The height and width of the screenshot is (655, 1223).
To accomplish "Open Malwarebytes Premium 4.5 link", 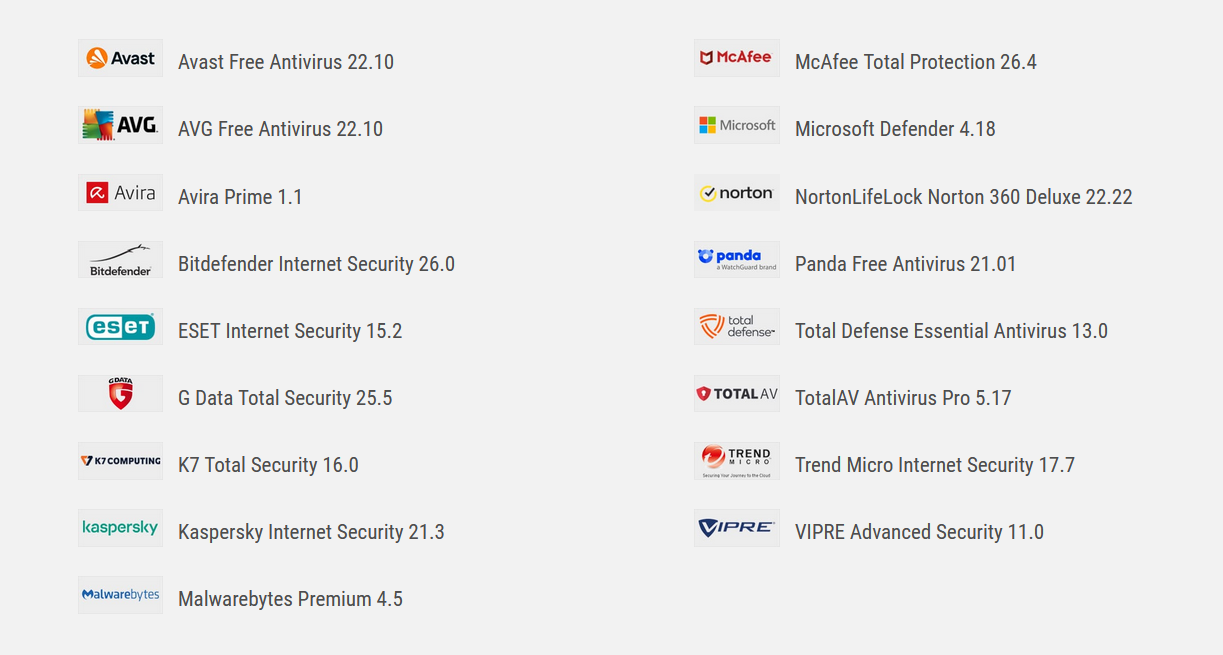I will tap(290, 599).
